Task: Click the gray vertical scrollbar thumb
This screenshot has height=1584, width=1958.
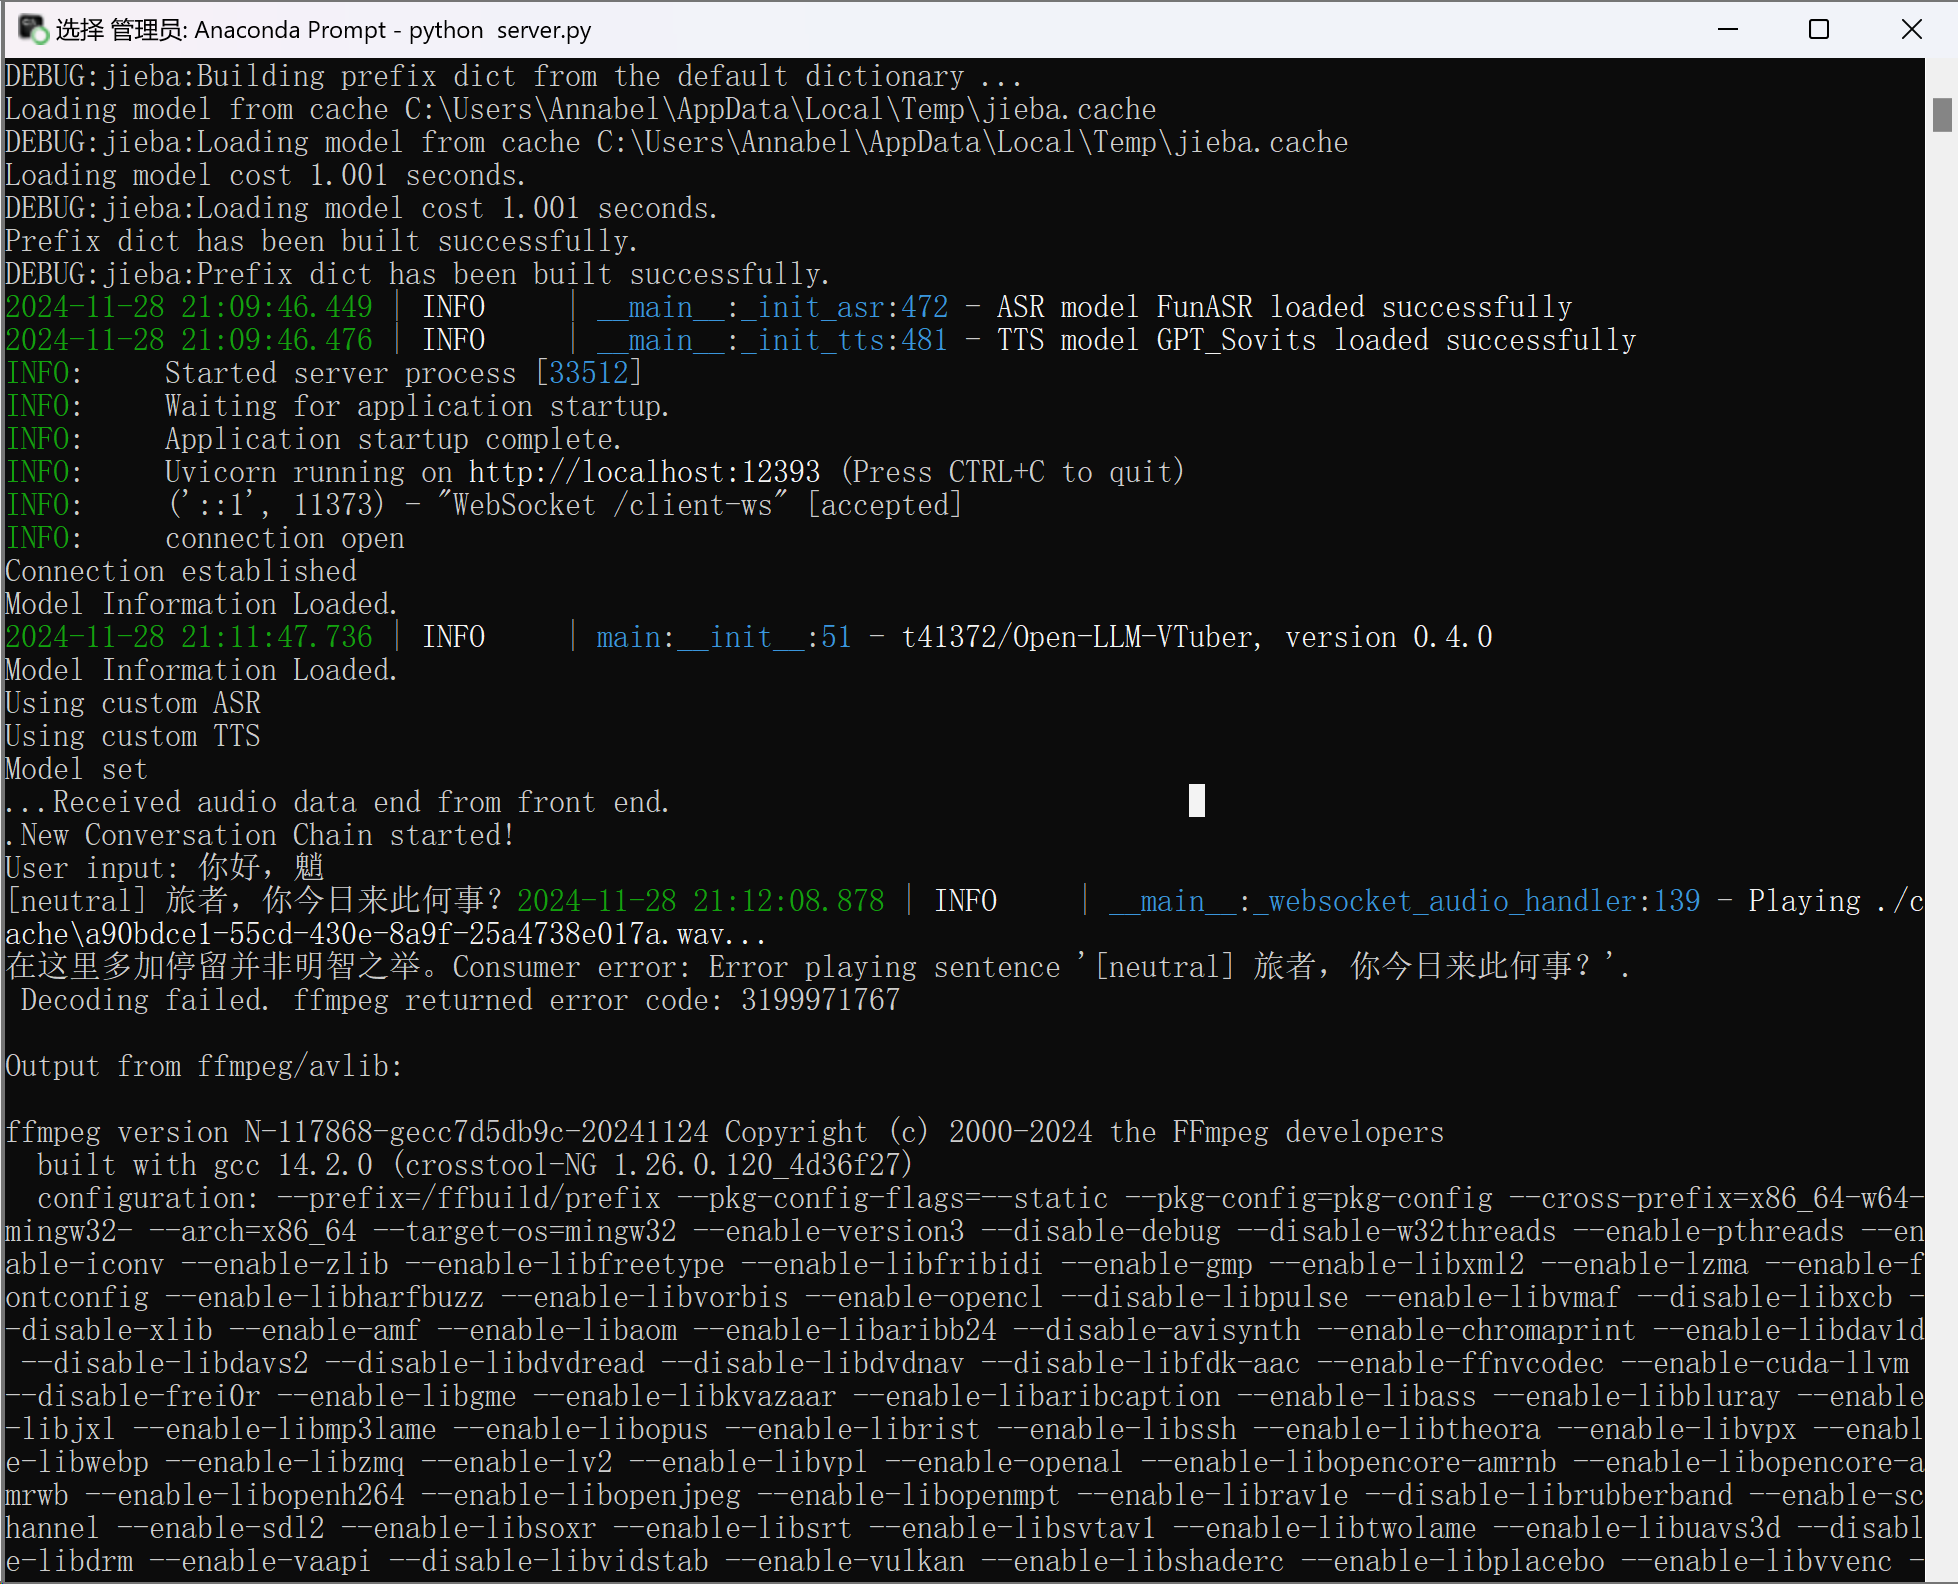Action: coord(1941,115)
